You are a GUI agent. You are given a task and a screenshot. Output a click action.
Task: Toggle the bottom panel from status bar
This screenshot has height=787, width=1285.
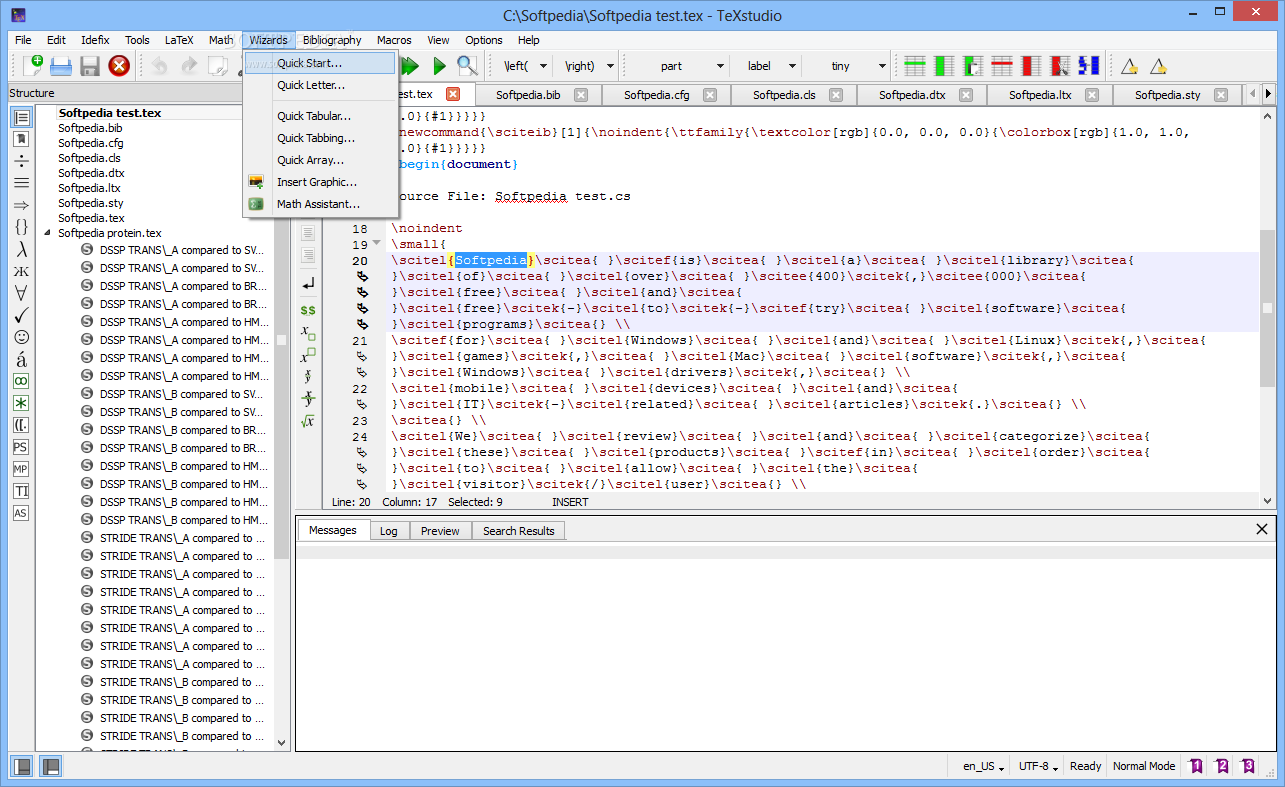(49, 766)
